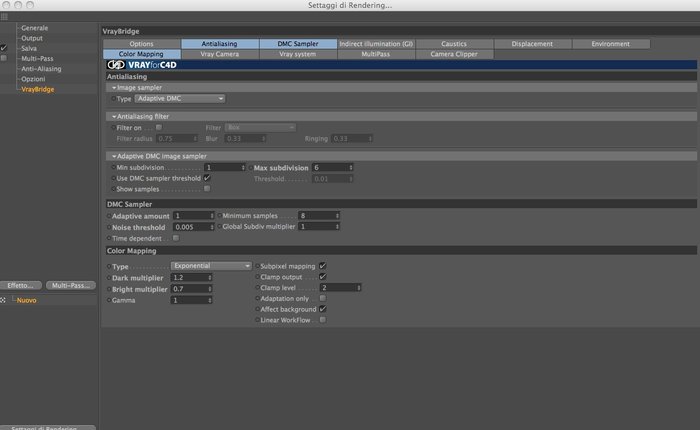The height and width of the screenshot is (430, 700).
Task: Enable the Show samples checkbox
Action: click(207, 188)
